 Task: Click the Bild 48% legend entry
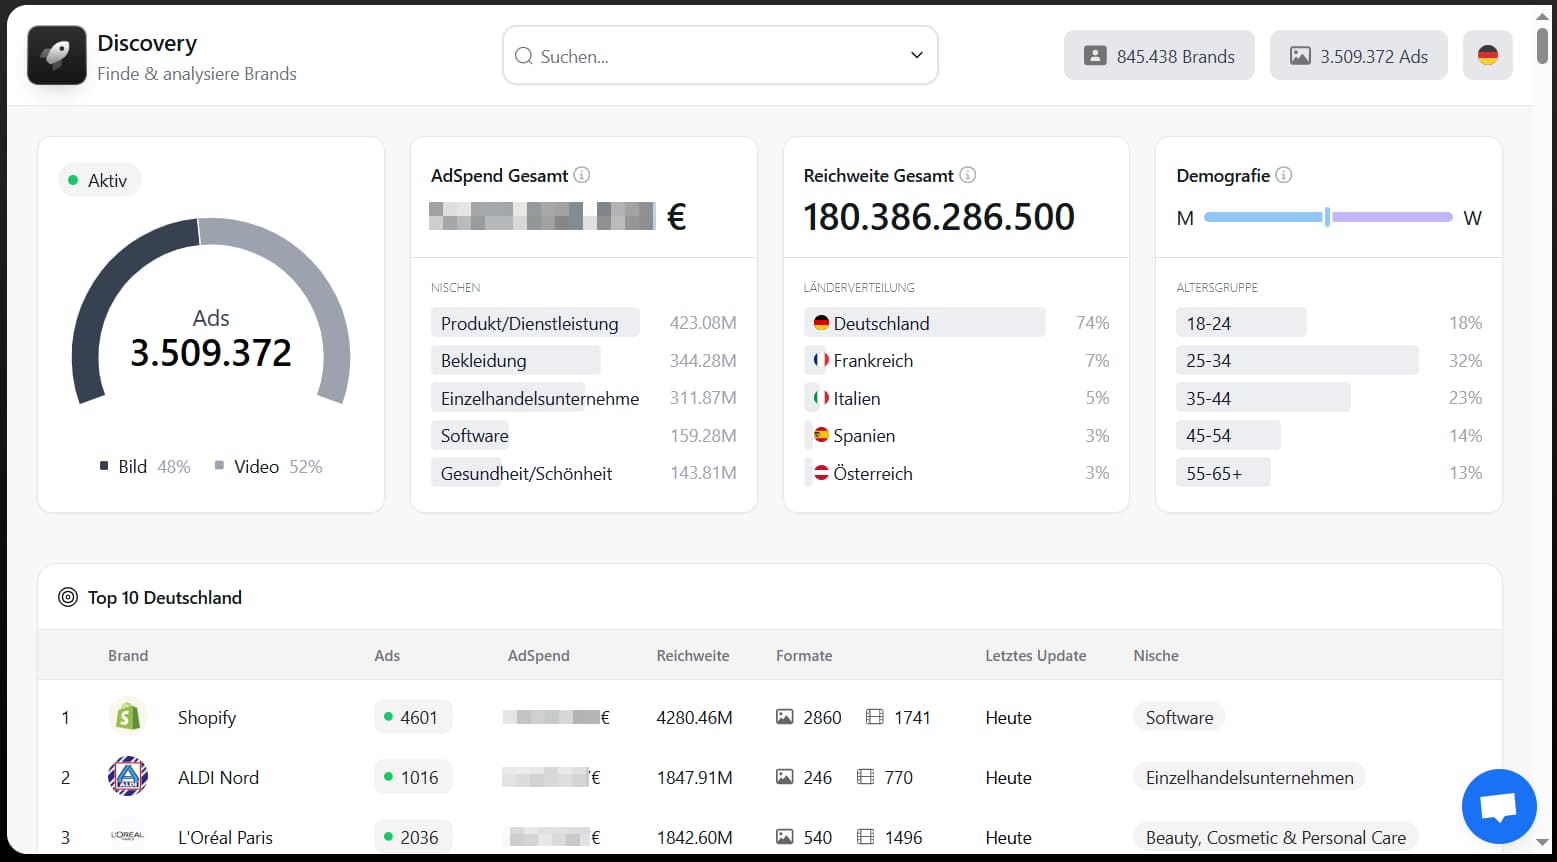pos(145,467)
